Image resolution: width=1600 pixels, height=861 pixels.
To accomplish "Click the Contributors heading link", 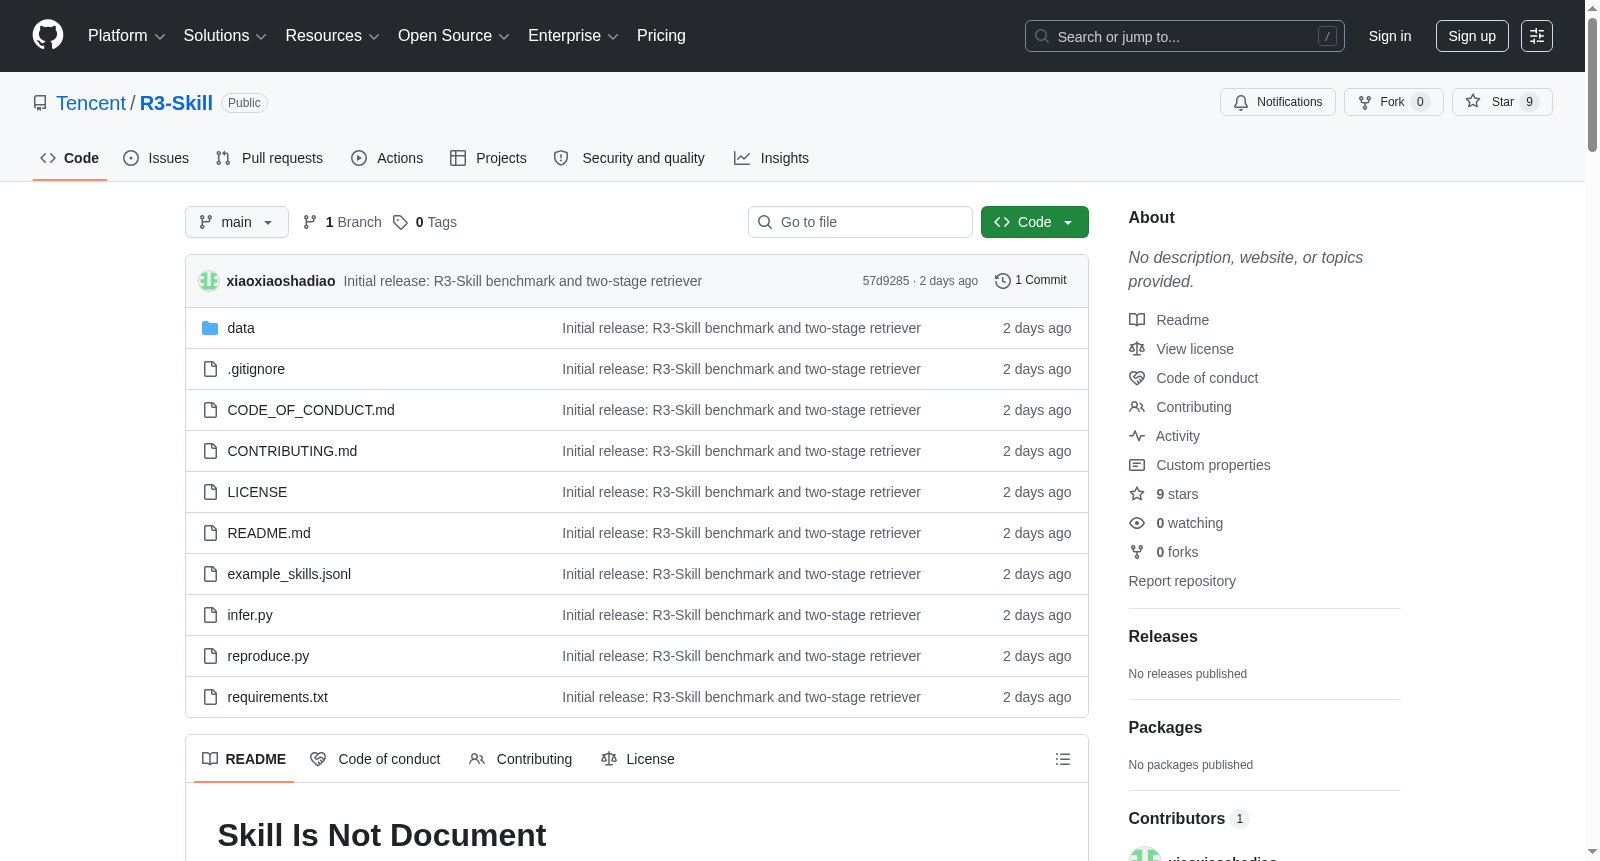I will coord(1189,819).
